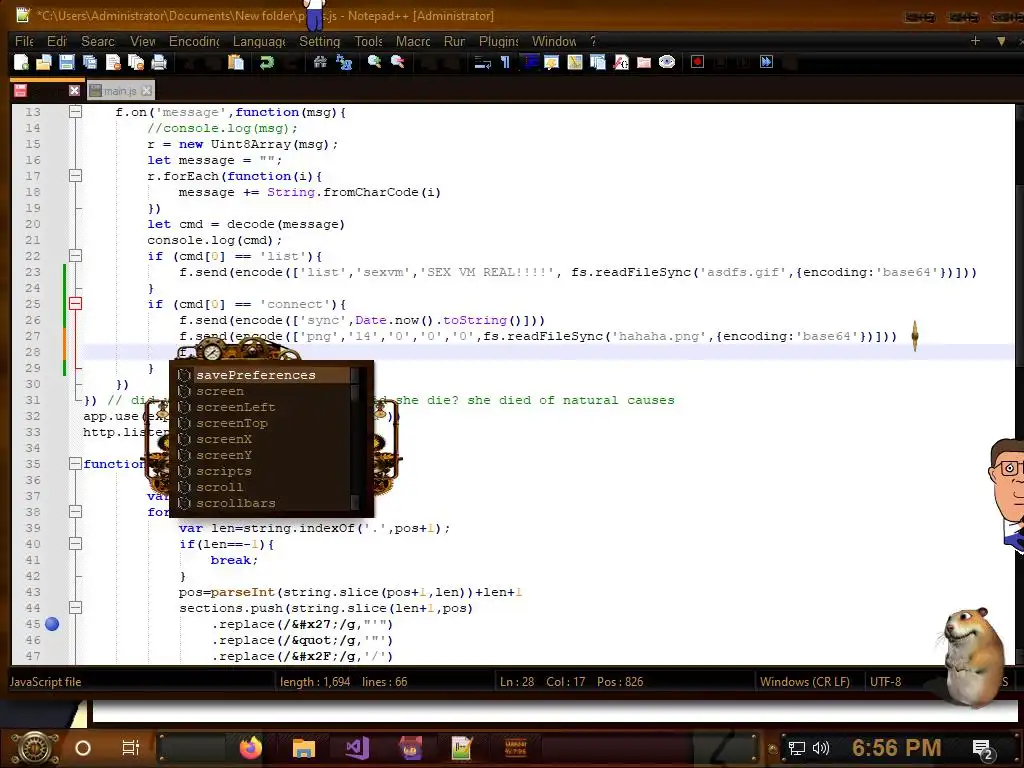
Task: Open Folder as Workspace toolbar icon
Action: click(644, 62)
